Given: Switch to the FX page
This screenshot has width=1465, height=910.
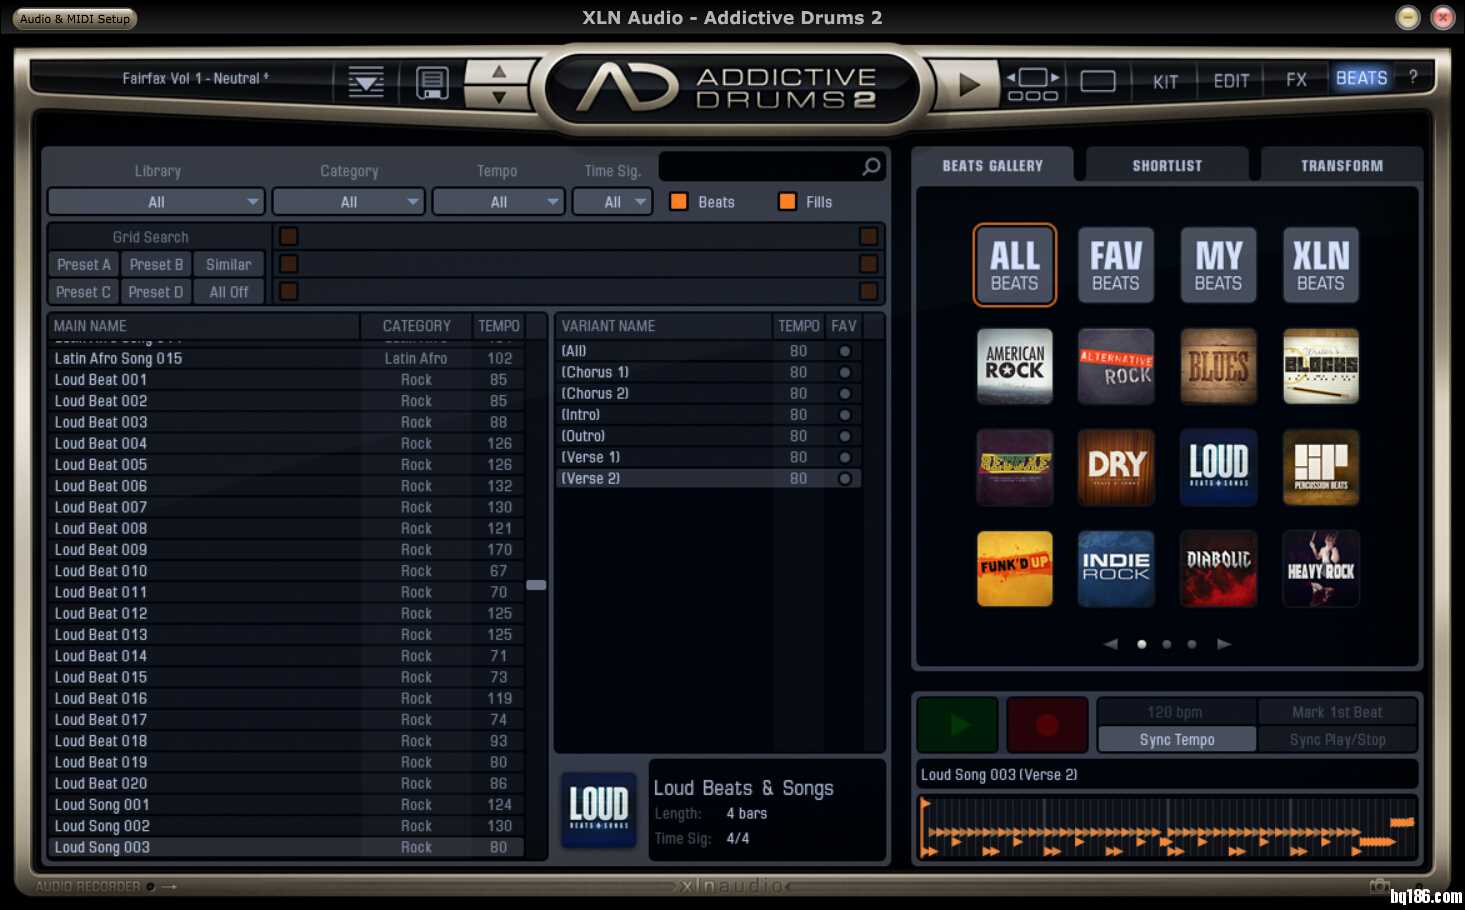Looking at the screenshot, I should [x=1296, y=80].
